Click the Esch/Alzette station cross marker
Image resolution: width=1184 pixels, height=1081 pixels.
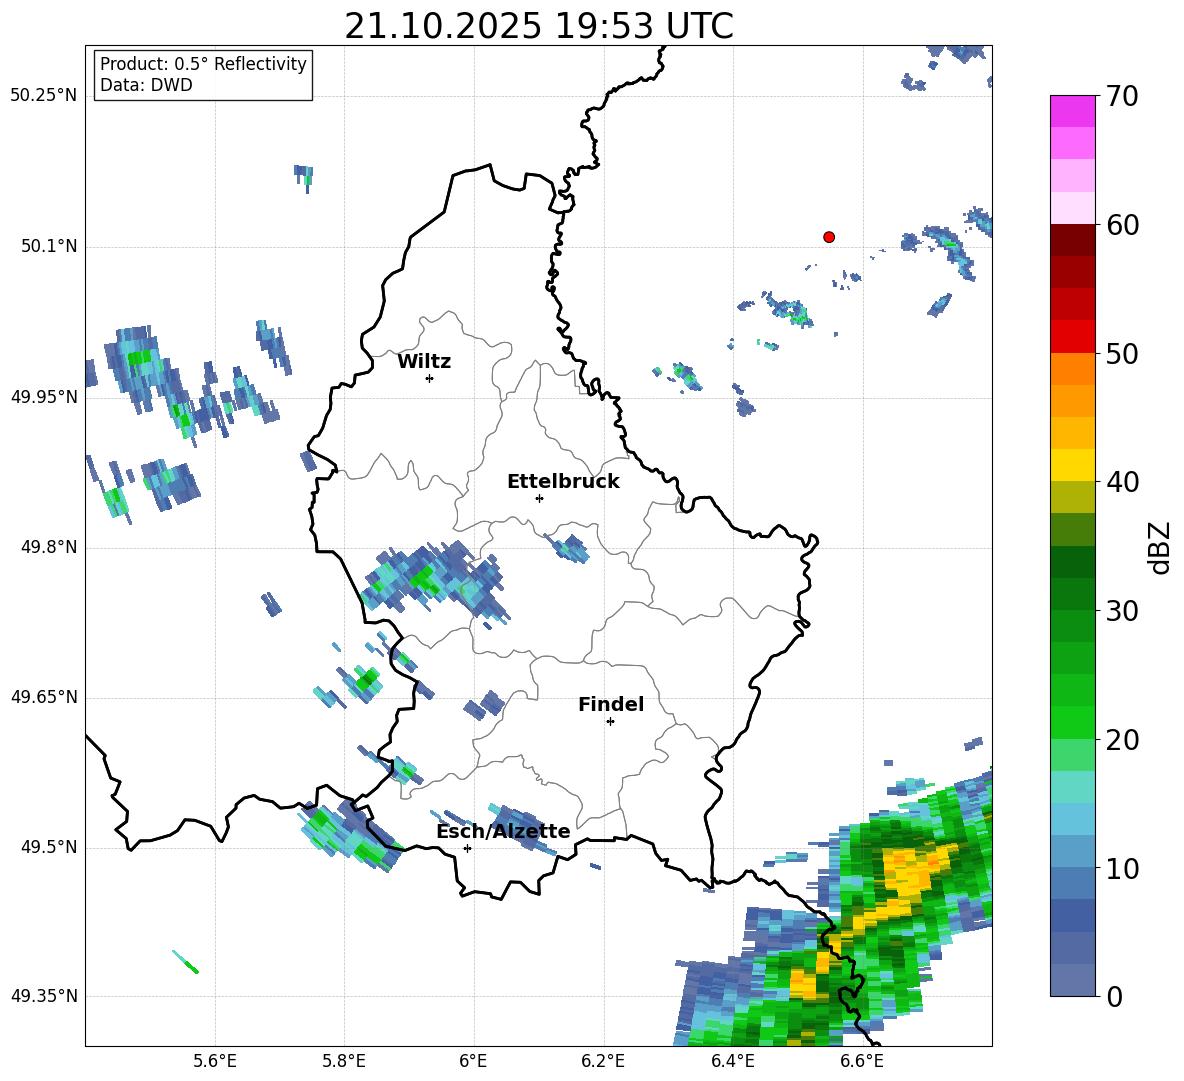point(467,848)
